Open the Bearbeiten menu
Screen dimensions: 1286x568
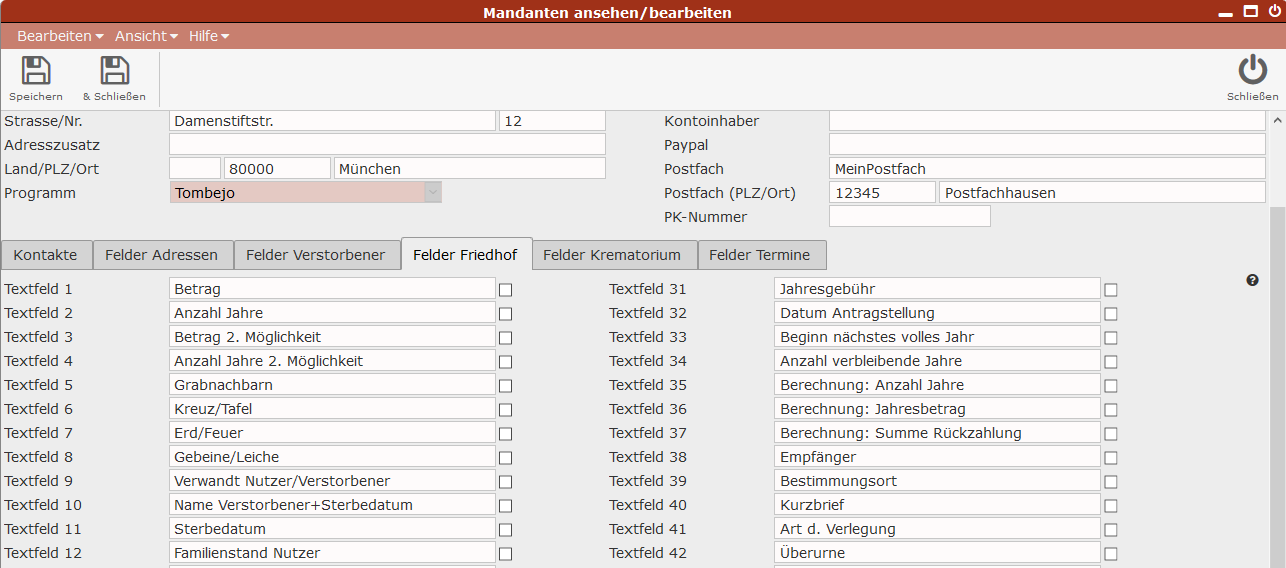(60, 36)
